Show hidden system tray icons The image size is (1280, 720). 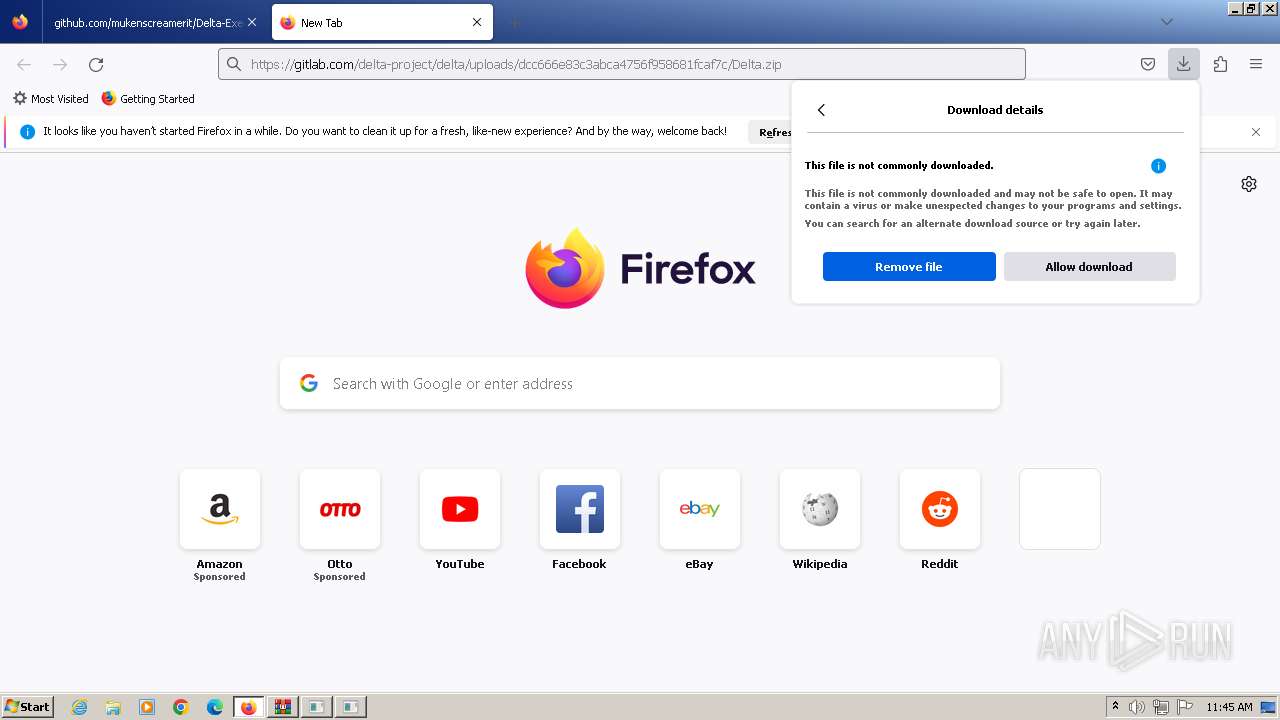click(1115, 707)
